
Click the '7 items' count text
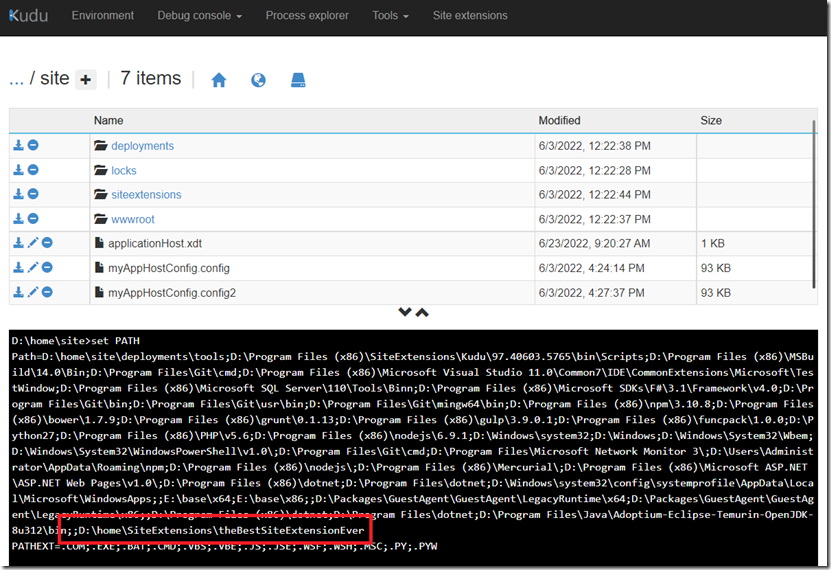point(151,78)
